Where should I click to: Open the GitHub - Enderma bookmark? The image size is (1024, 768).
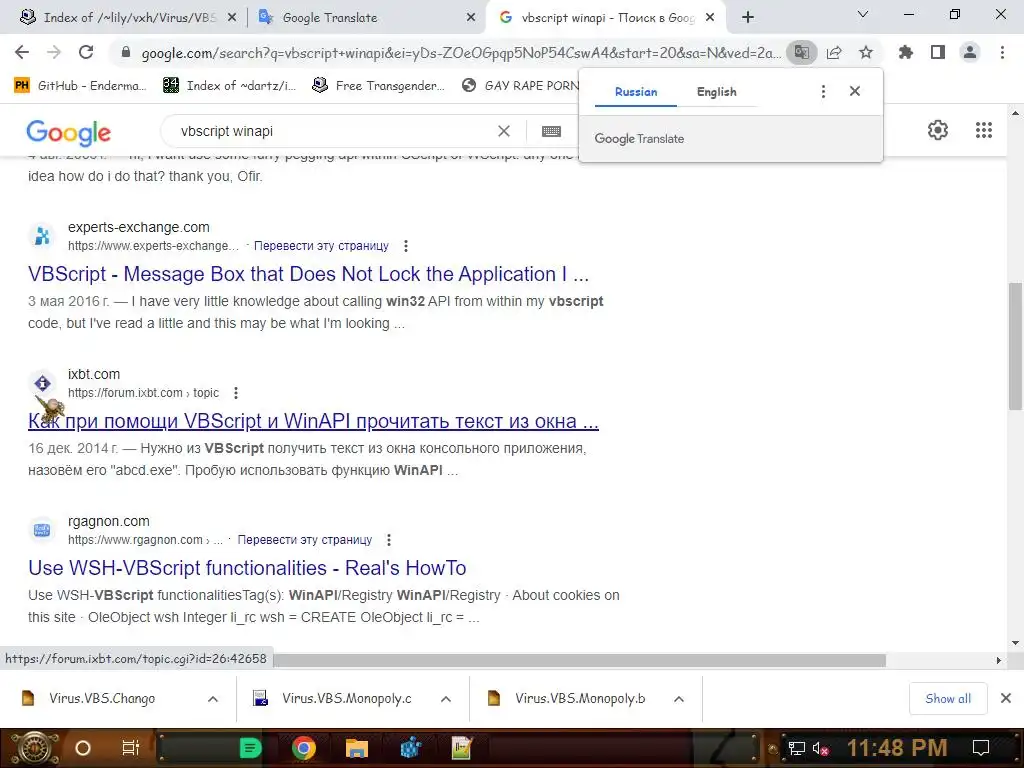pyautogui.click(x=80, y=86)
